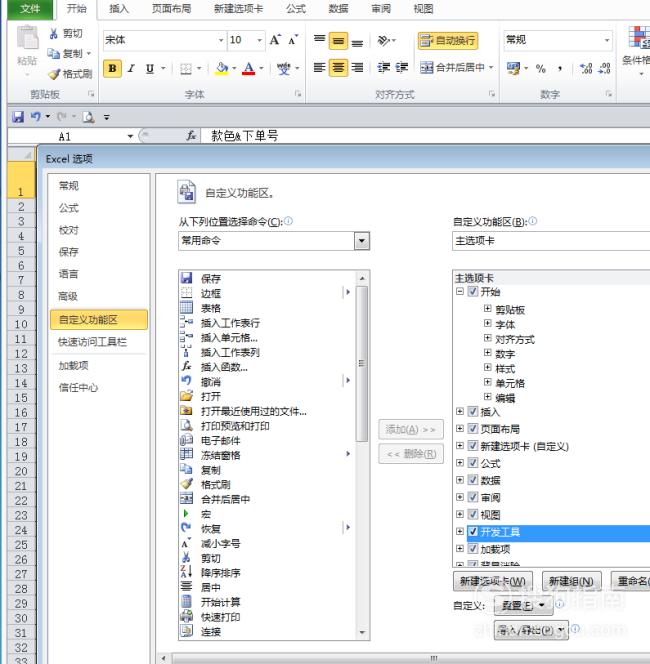Open the 重置 dropdown button

click(x=523, y=606)
